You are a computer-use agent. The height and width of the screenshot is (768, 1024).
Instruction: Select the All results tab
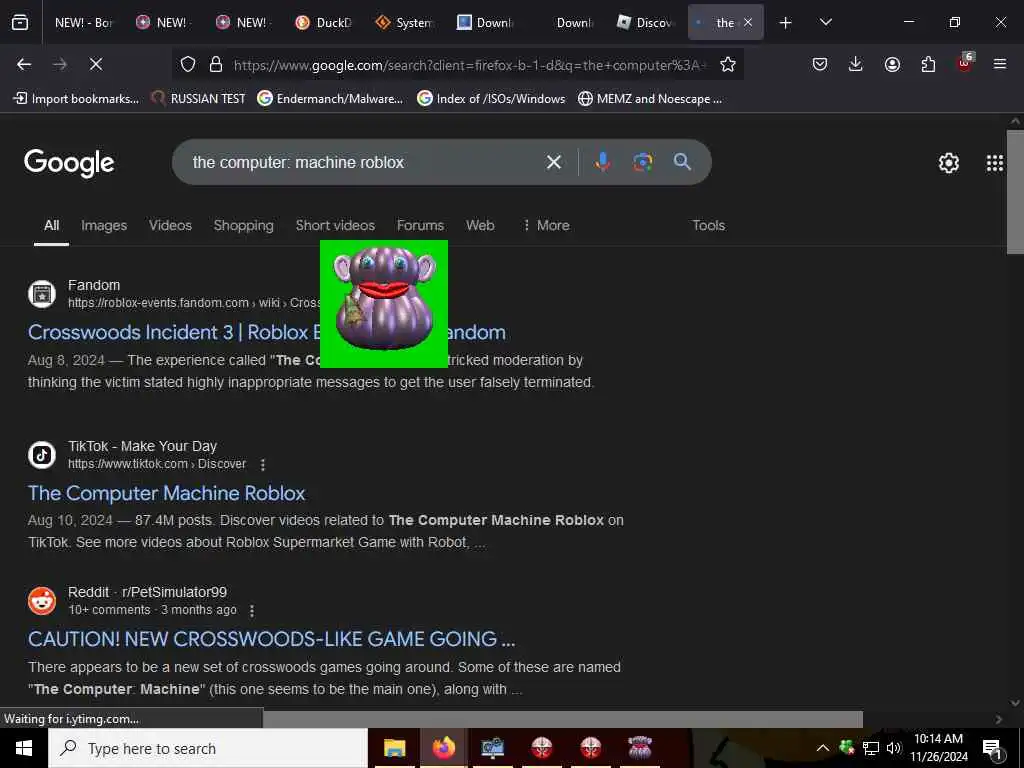[52, 225]
